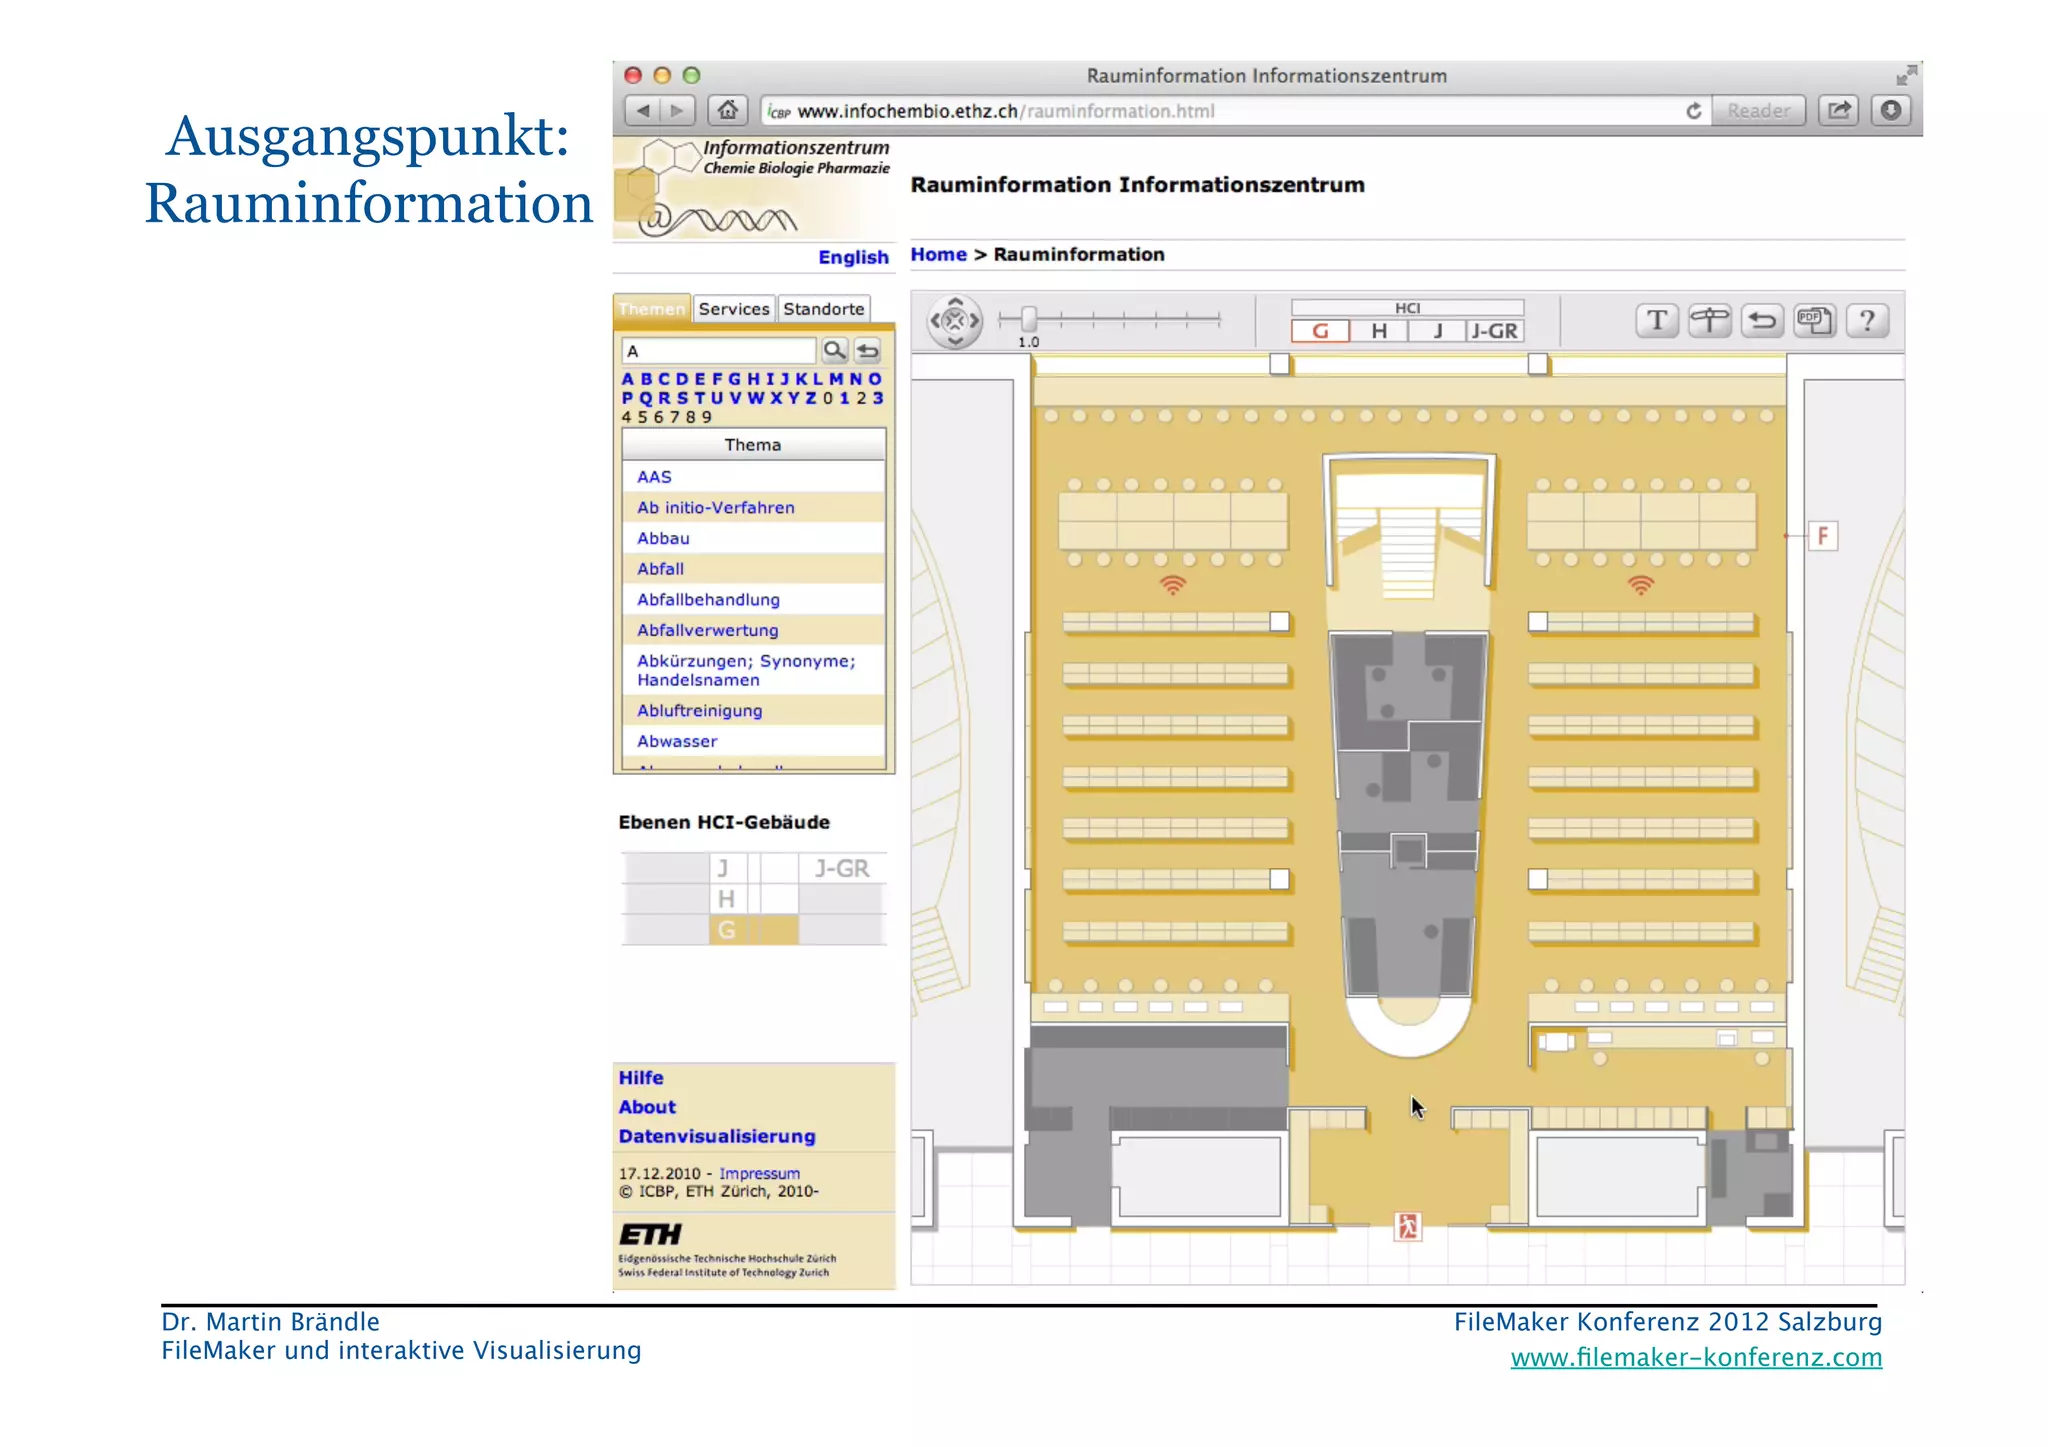Viewport: 2048px width, 1447px height.
Task: Click level J in Ebenen HCI-Gebäude diagram
Action: [723, 868]
